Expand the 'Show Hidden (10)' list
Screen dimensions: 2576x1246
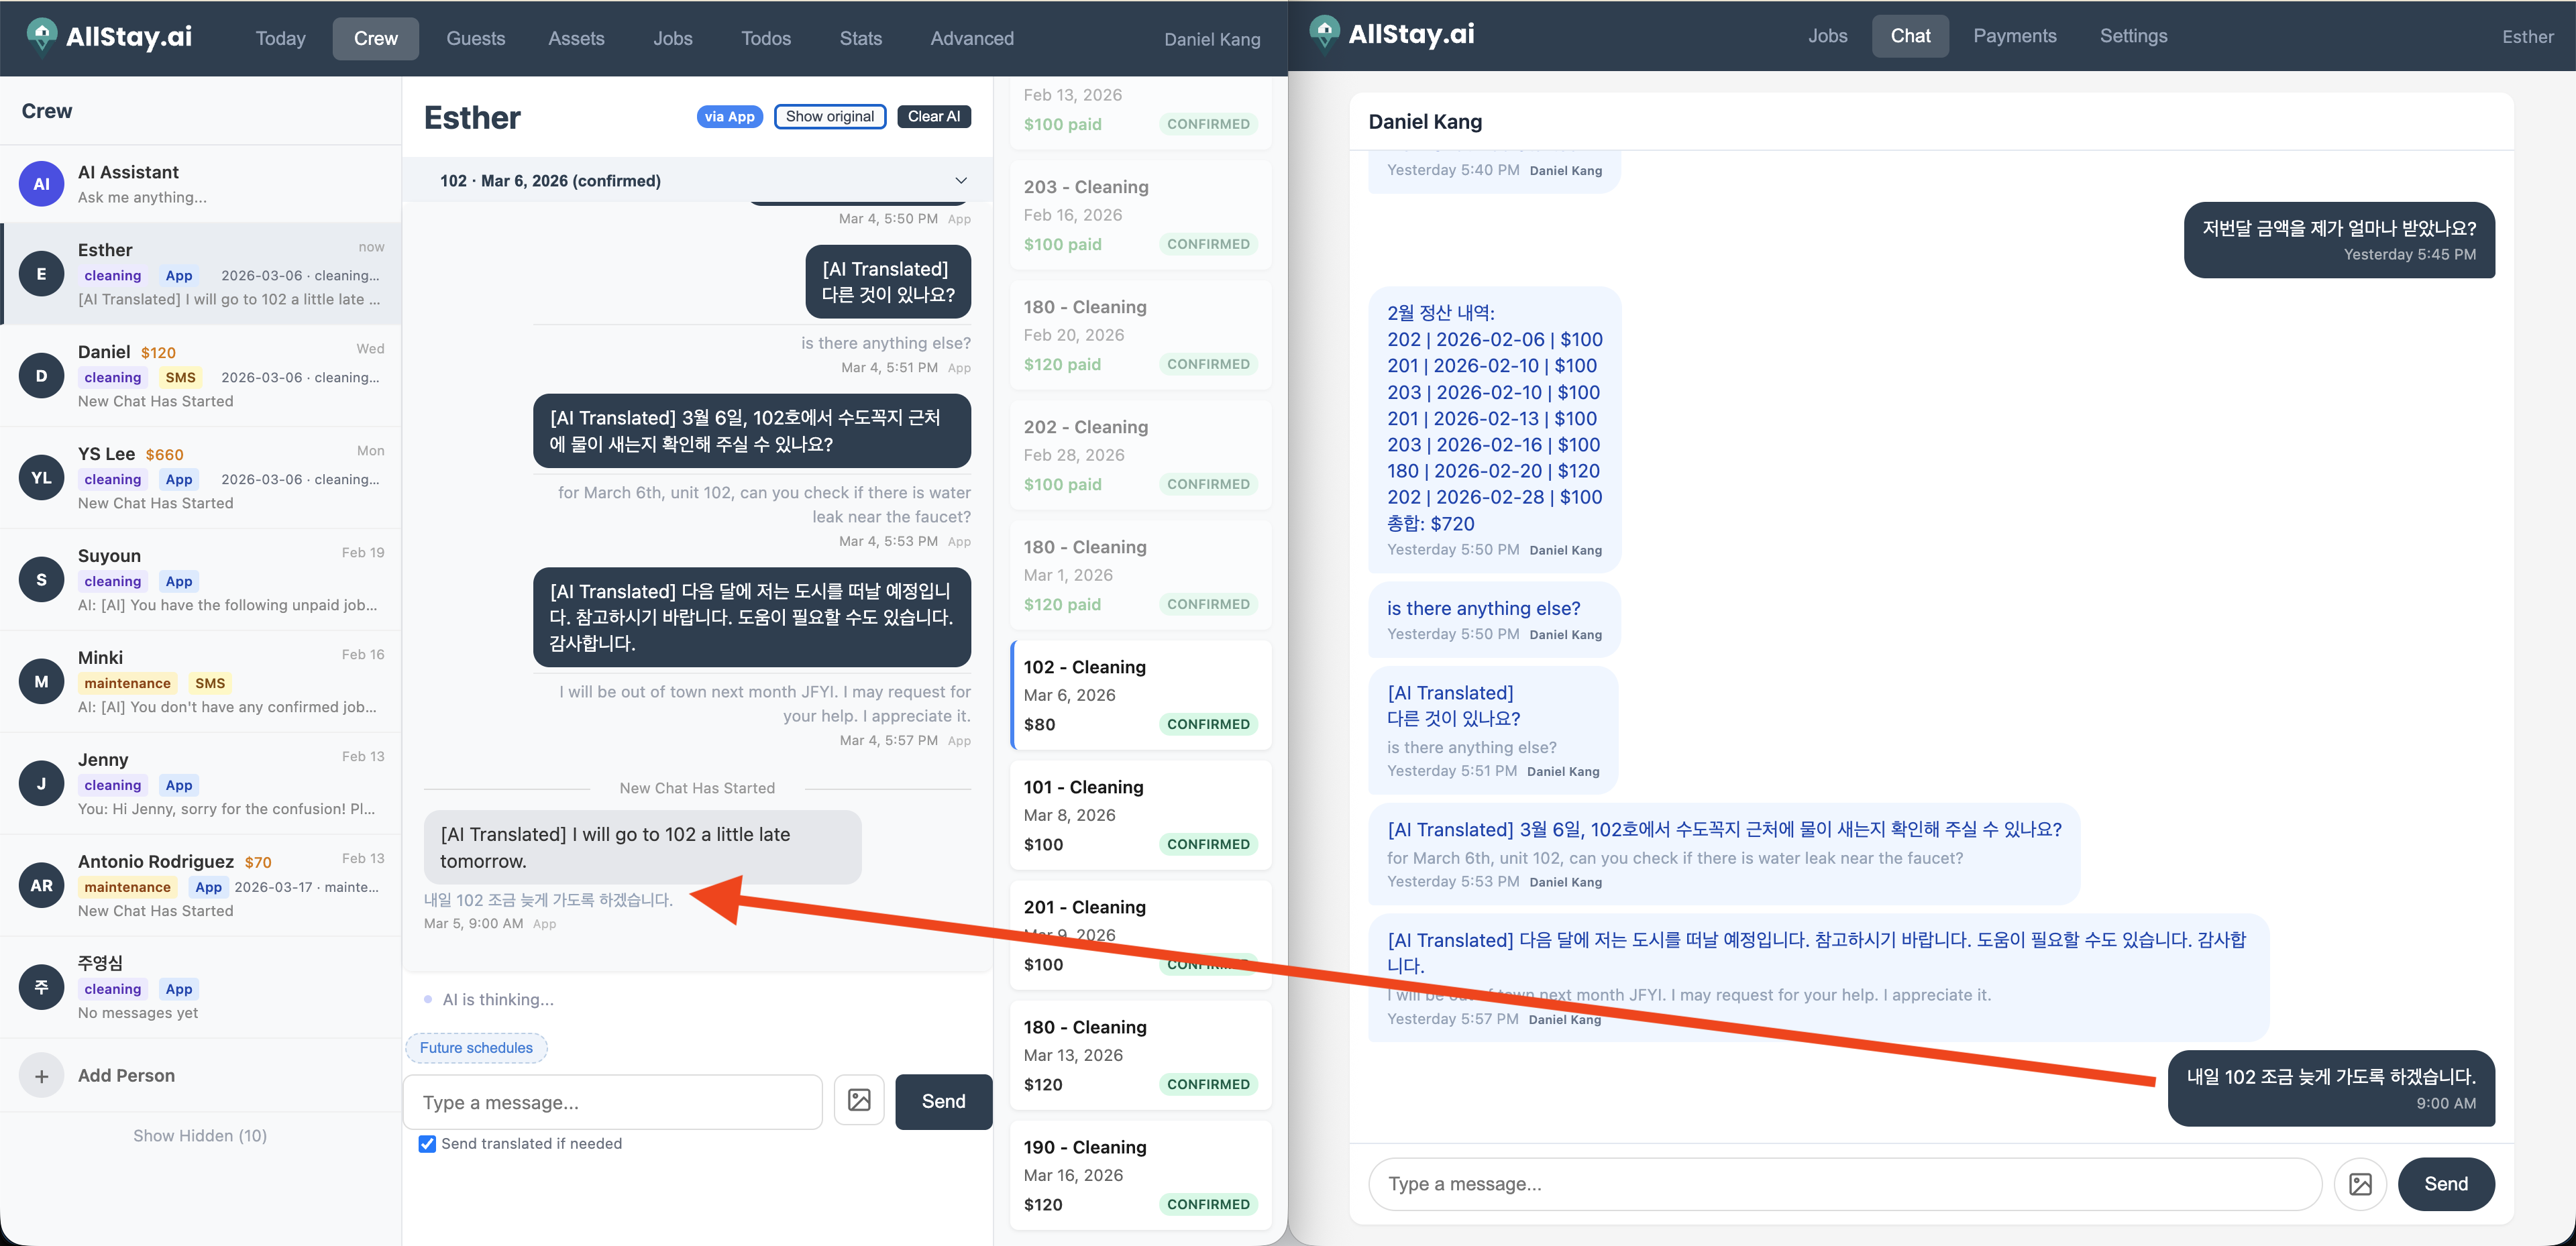click(x=199, y=1135)
